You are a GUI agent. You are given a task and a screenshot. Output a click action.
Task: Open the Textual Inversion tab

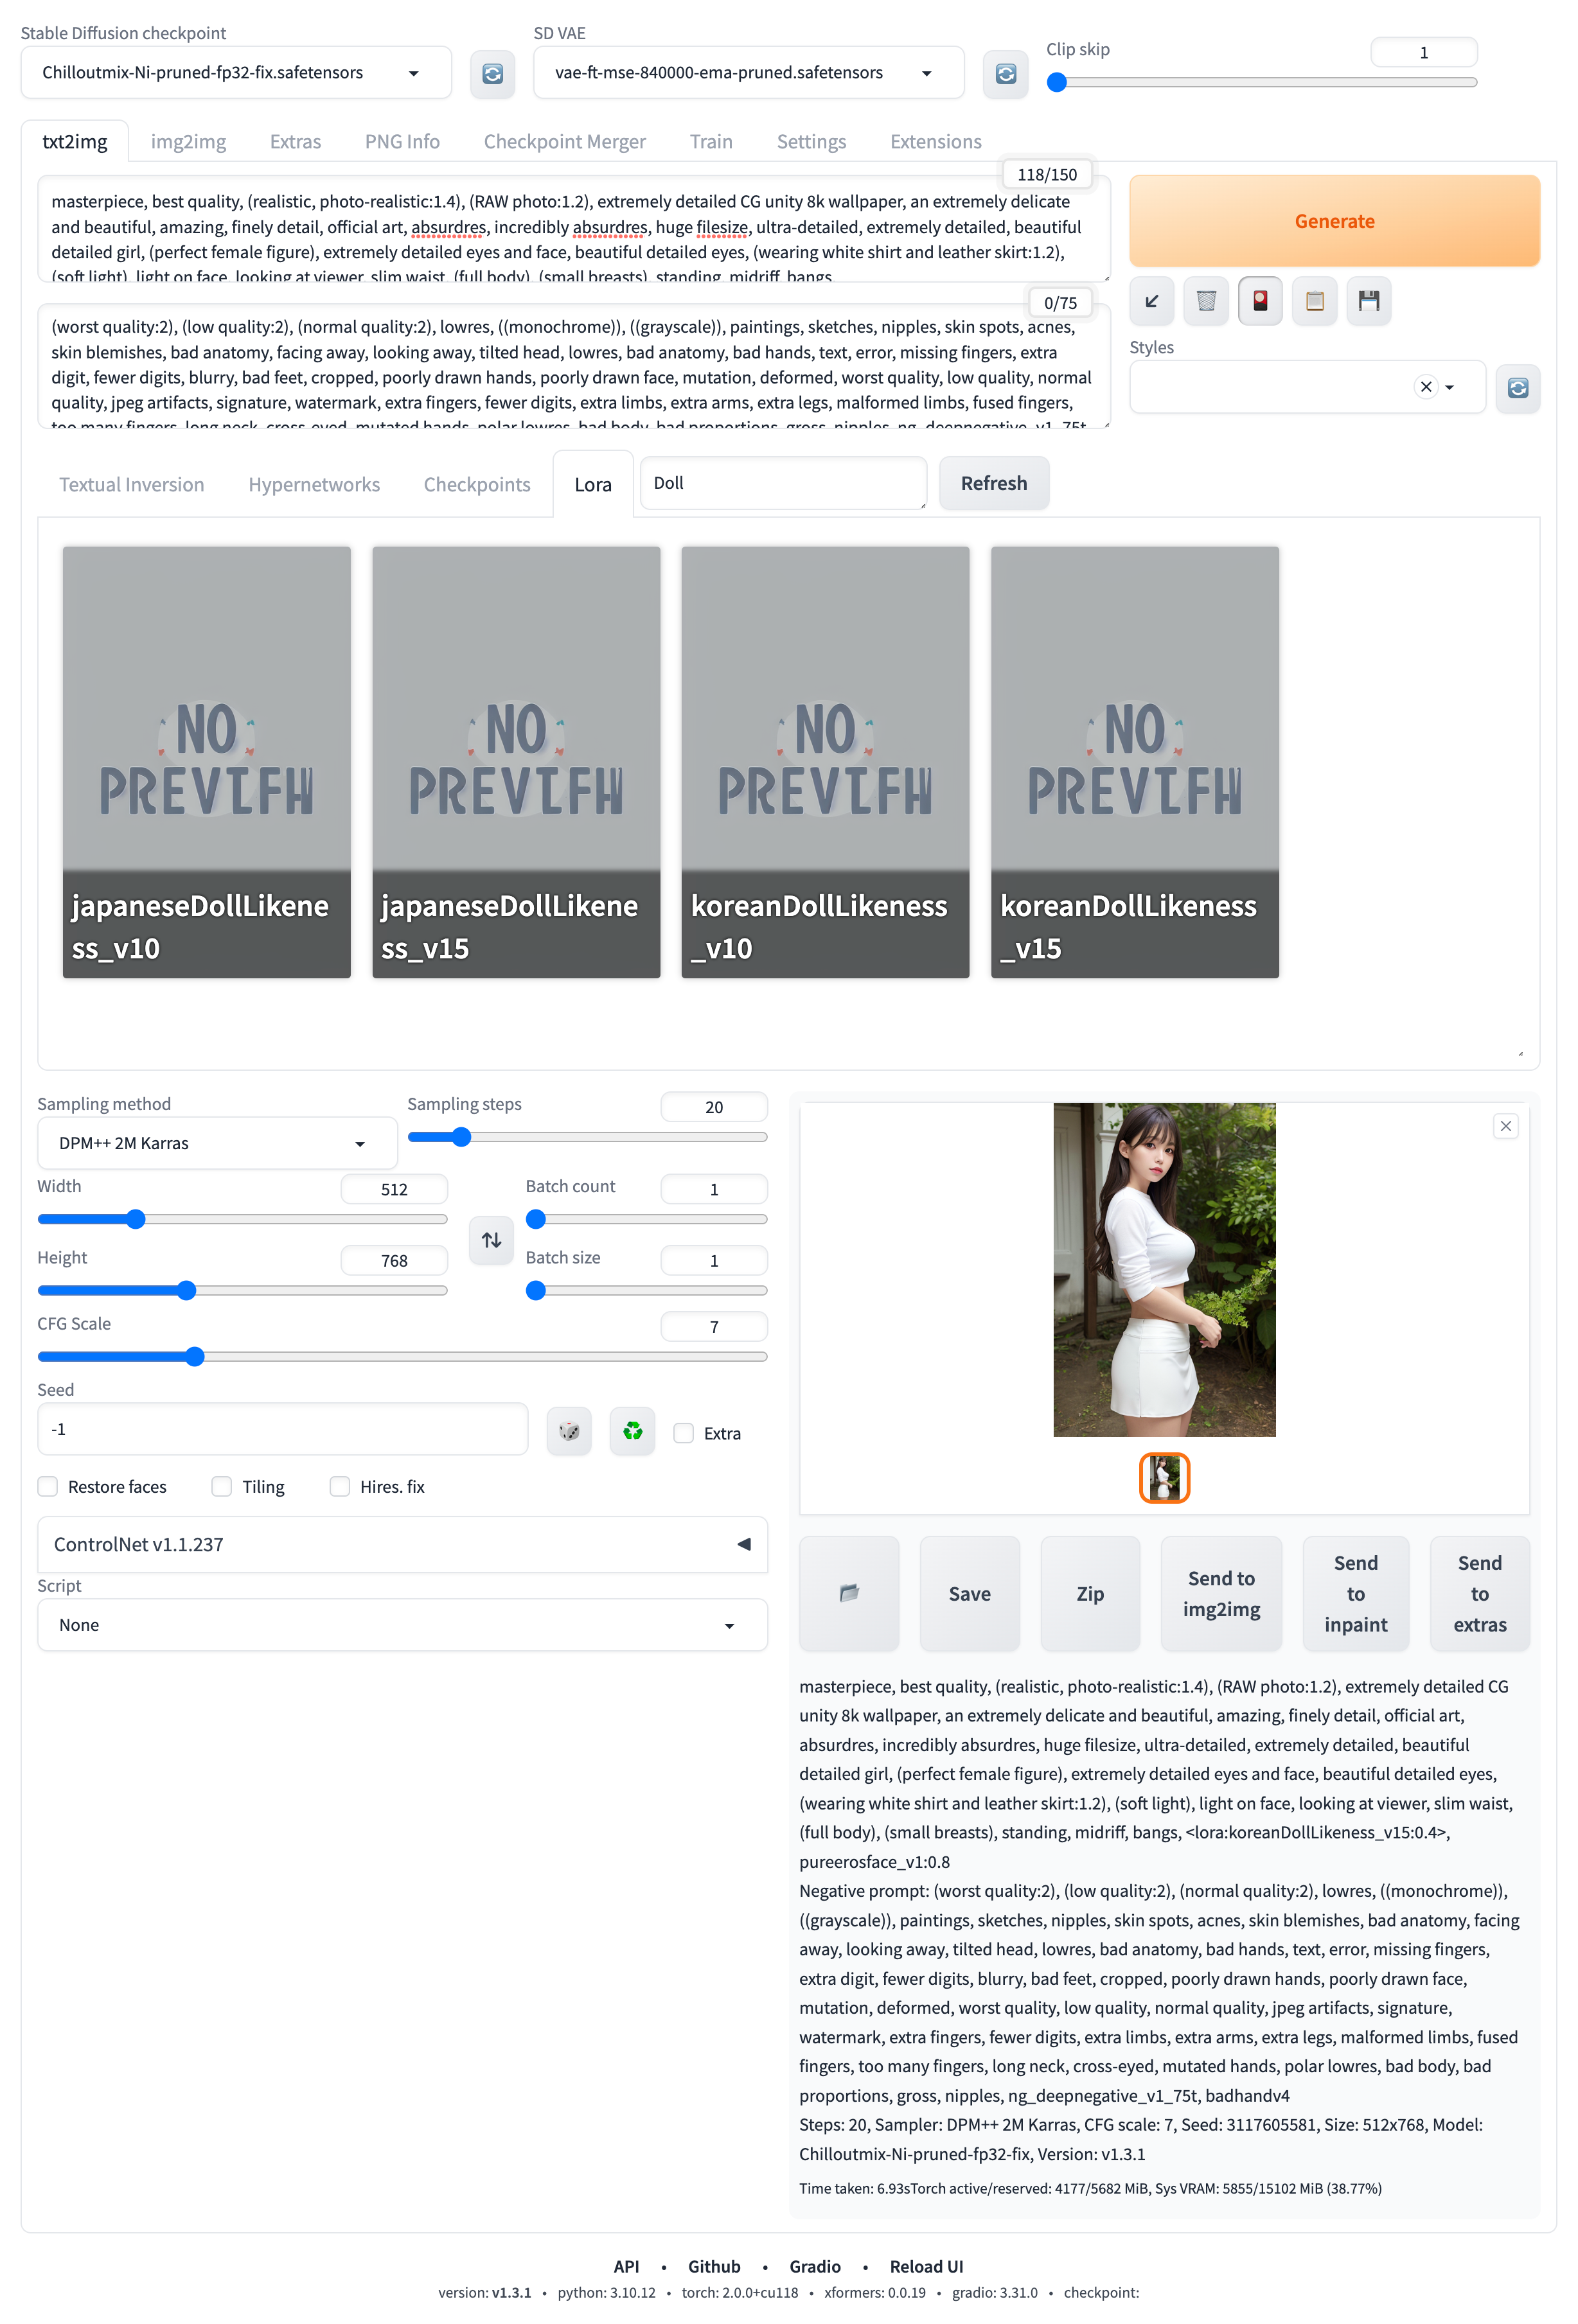131,485
